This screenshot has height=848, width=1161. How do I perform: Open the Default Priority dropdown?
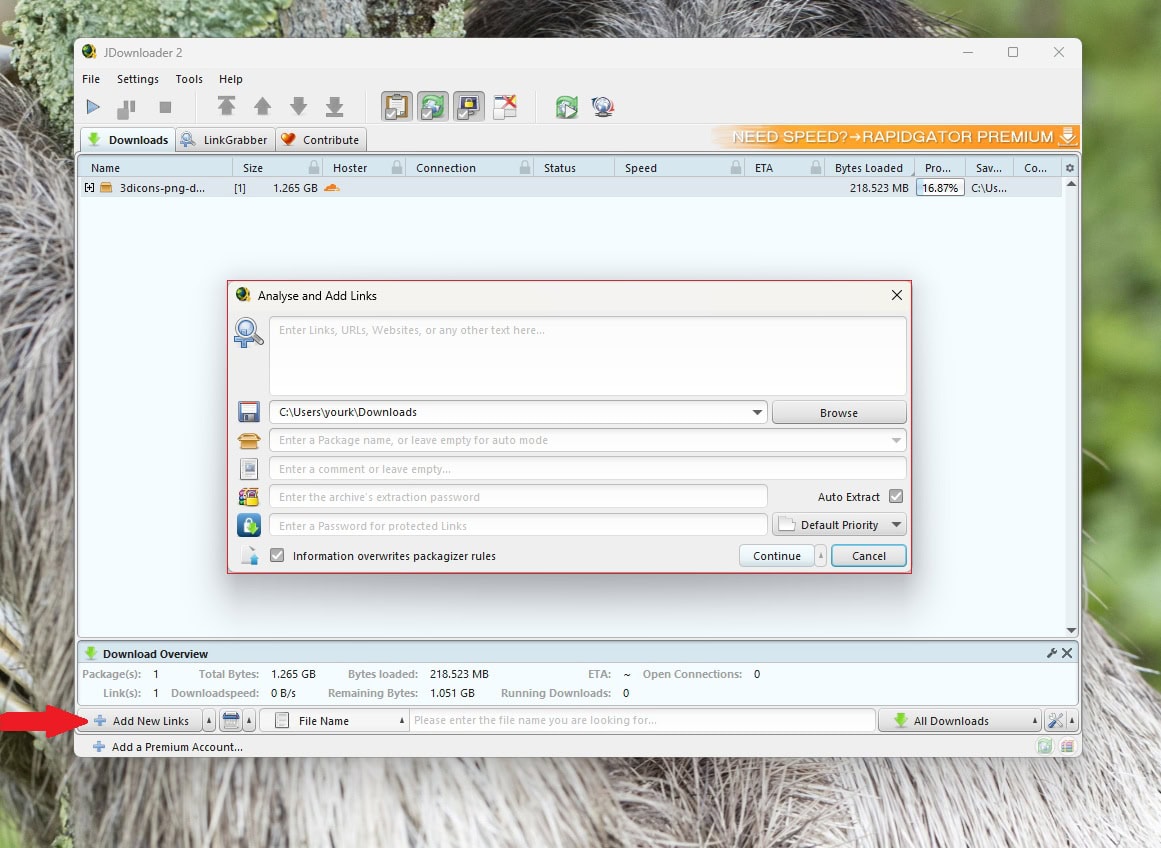click(839, 525)
